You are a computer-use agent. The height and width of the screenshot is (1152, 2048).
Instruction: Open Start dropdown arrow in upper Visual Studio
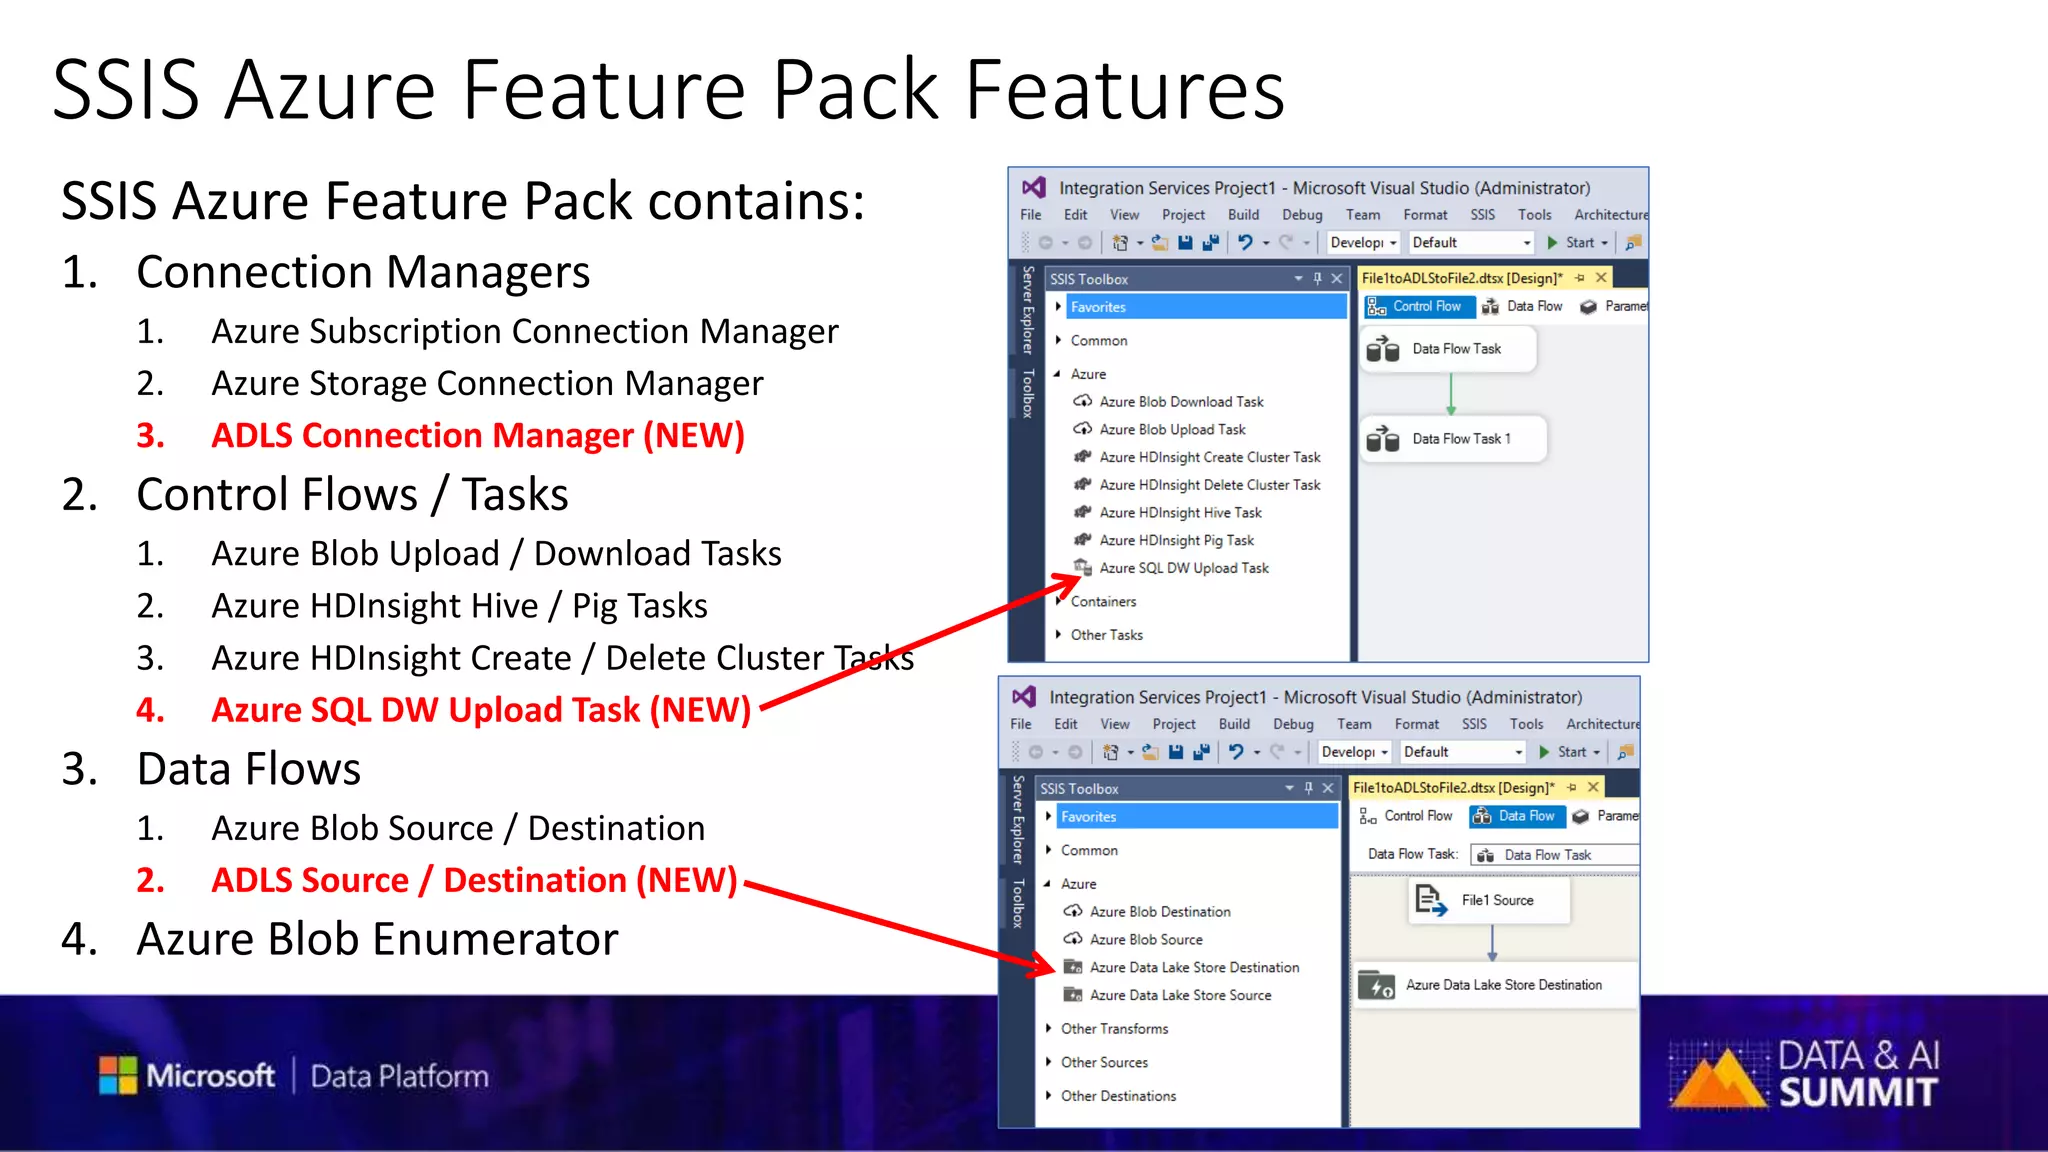click(1605, 243)
